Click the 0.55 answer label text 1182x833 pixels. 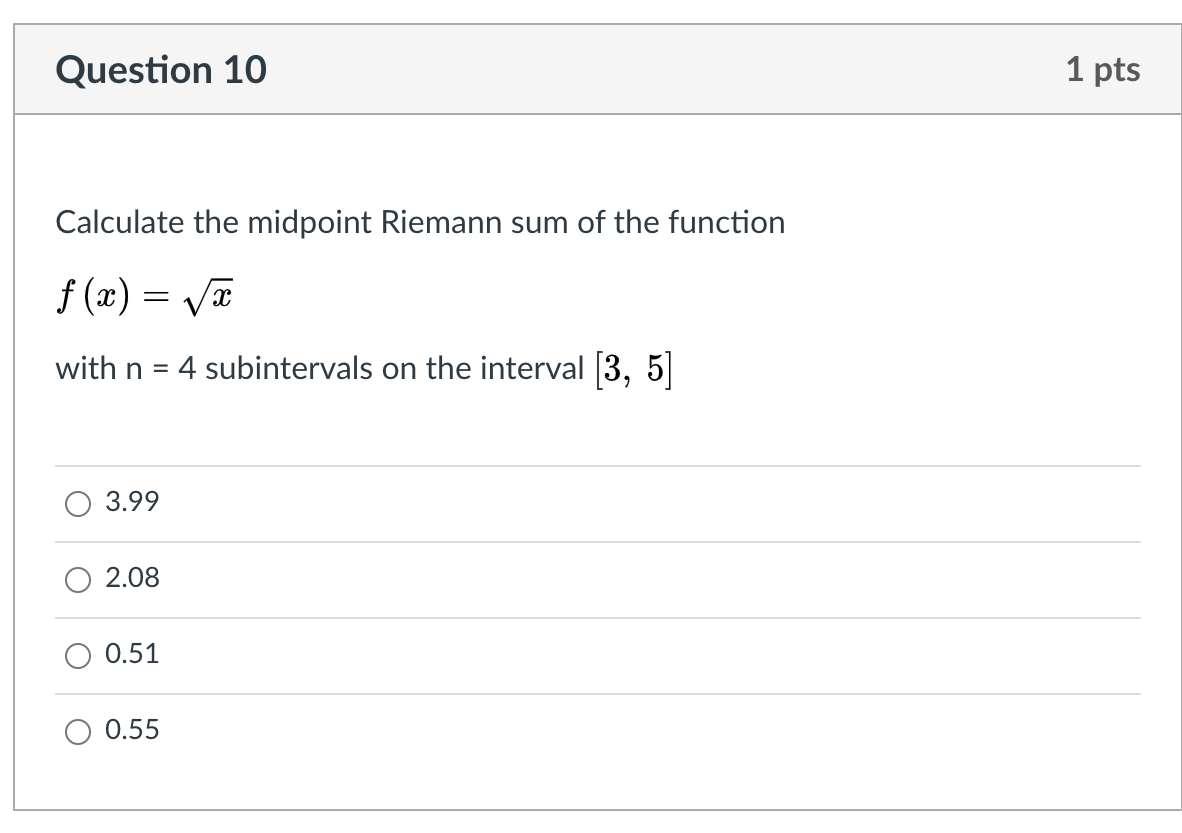click(132, 730)
